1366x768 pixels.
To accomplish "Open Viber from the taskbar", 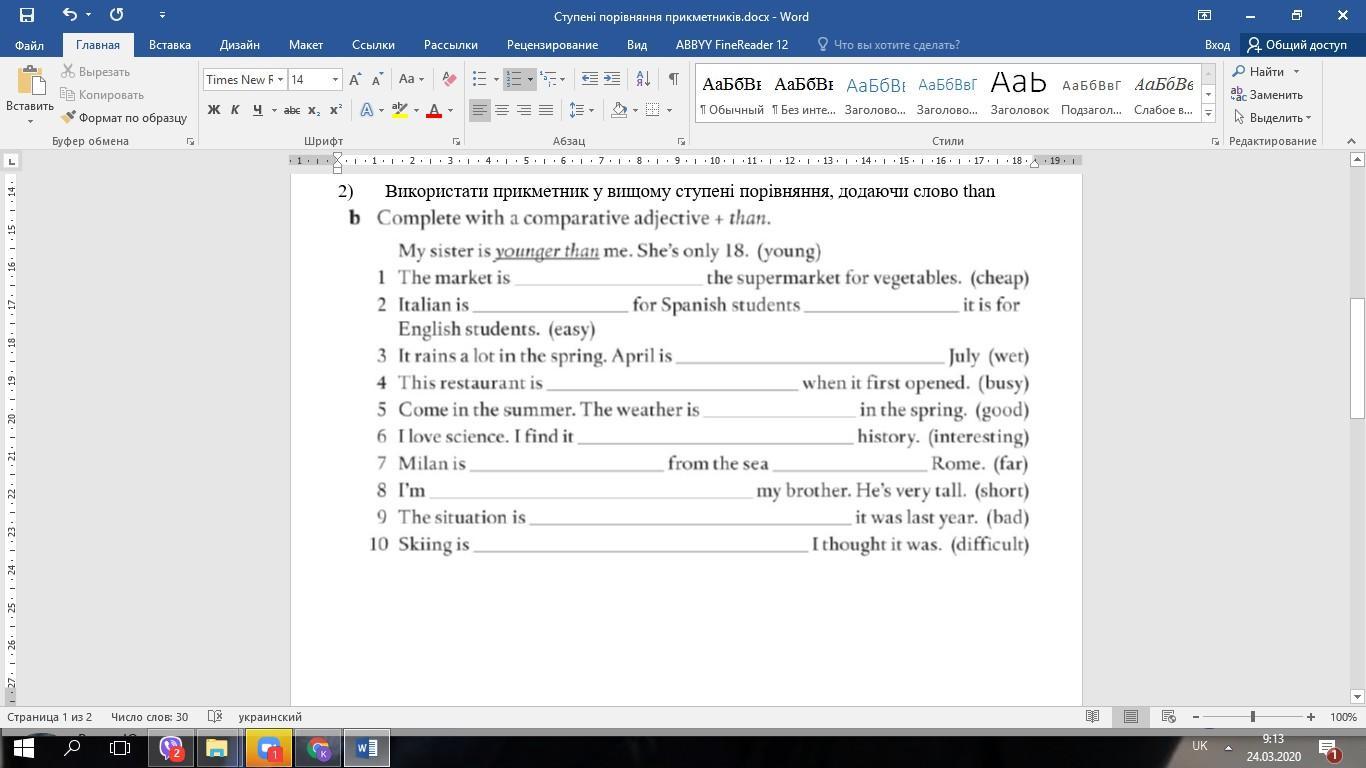I will [x=171, y=748].
